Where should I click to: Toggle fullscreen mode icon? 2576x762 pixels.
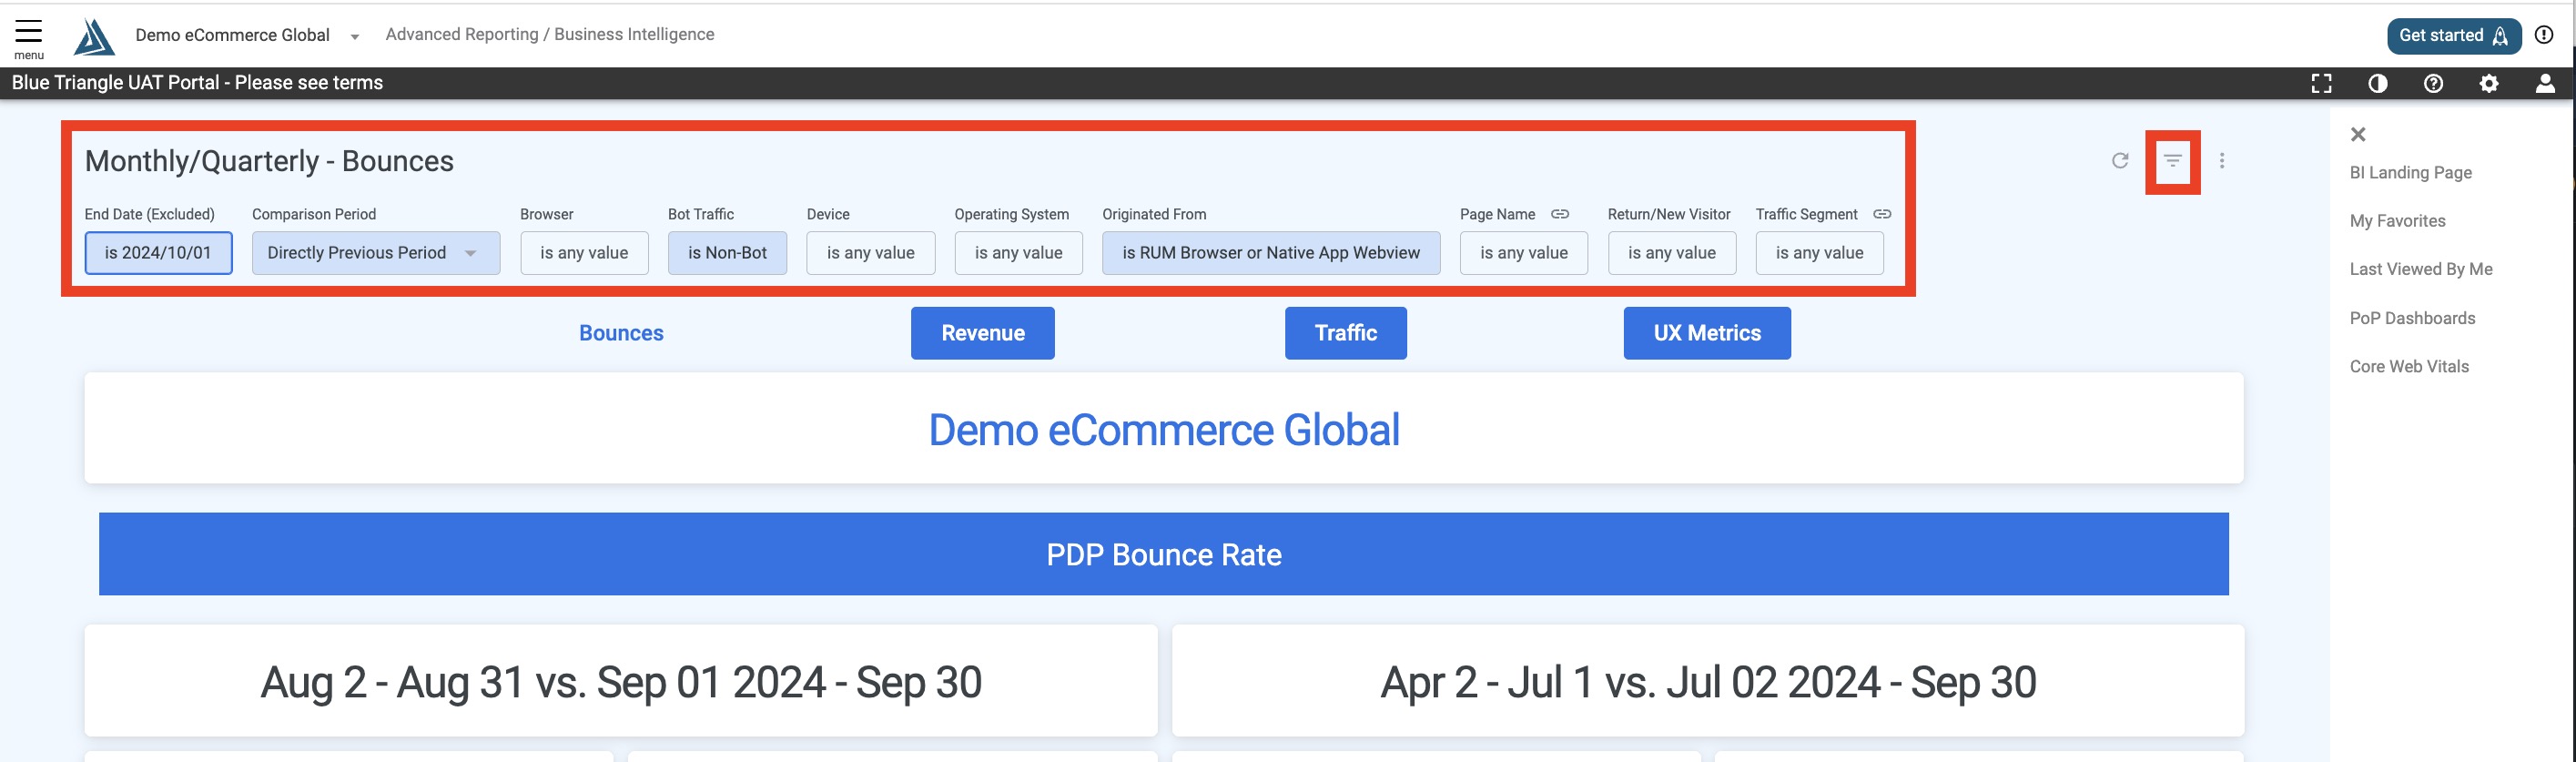tap(2321, 83)
